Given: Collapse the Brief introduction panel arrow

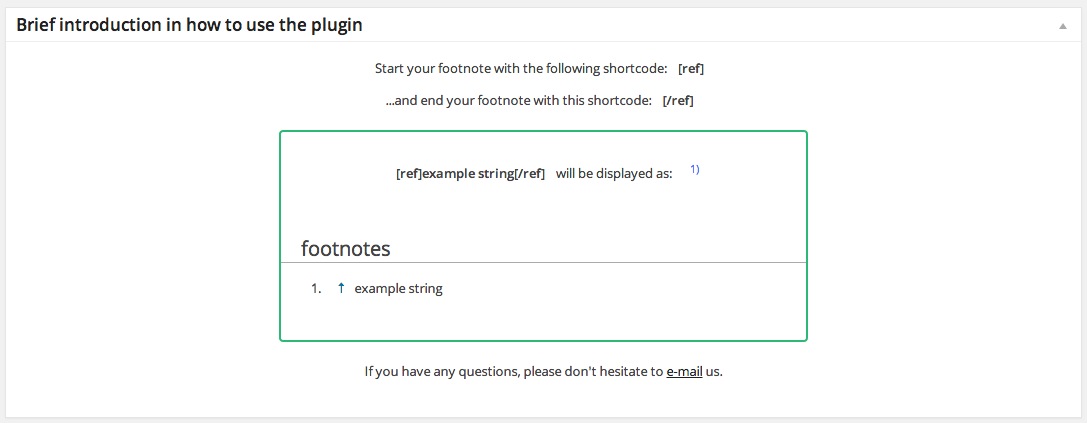Looking at the screenshot, I should click(x=1062, y=26).
